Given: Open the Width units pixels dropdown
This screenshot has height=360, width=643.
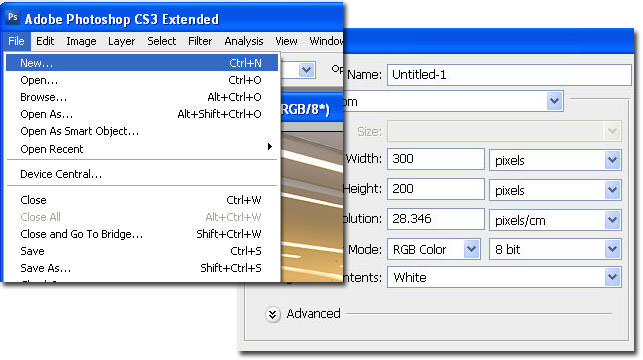Looking at the screenshot, I should click(x=555, y=160).
